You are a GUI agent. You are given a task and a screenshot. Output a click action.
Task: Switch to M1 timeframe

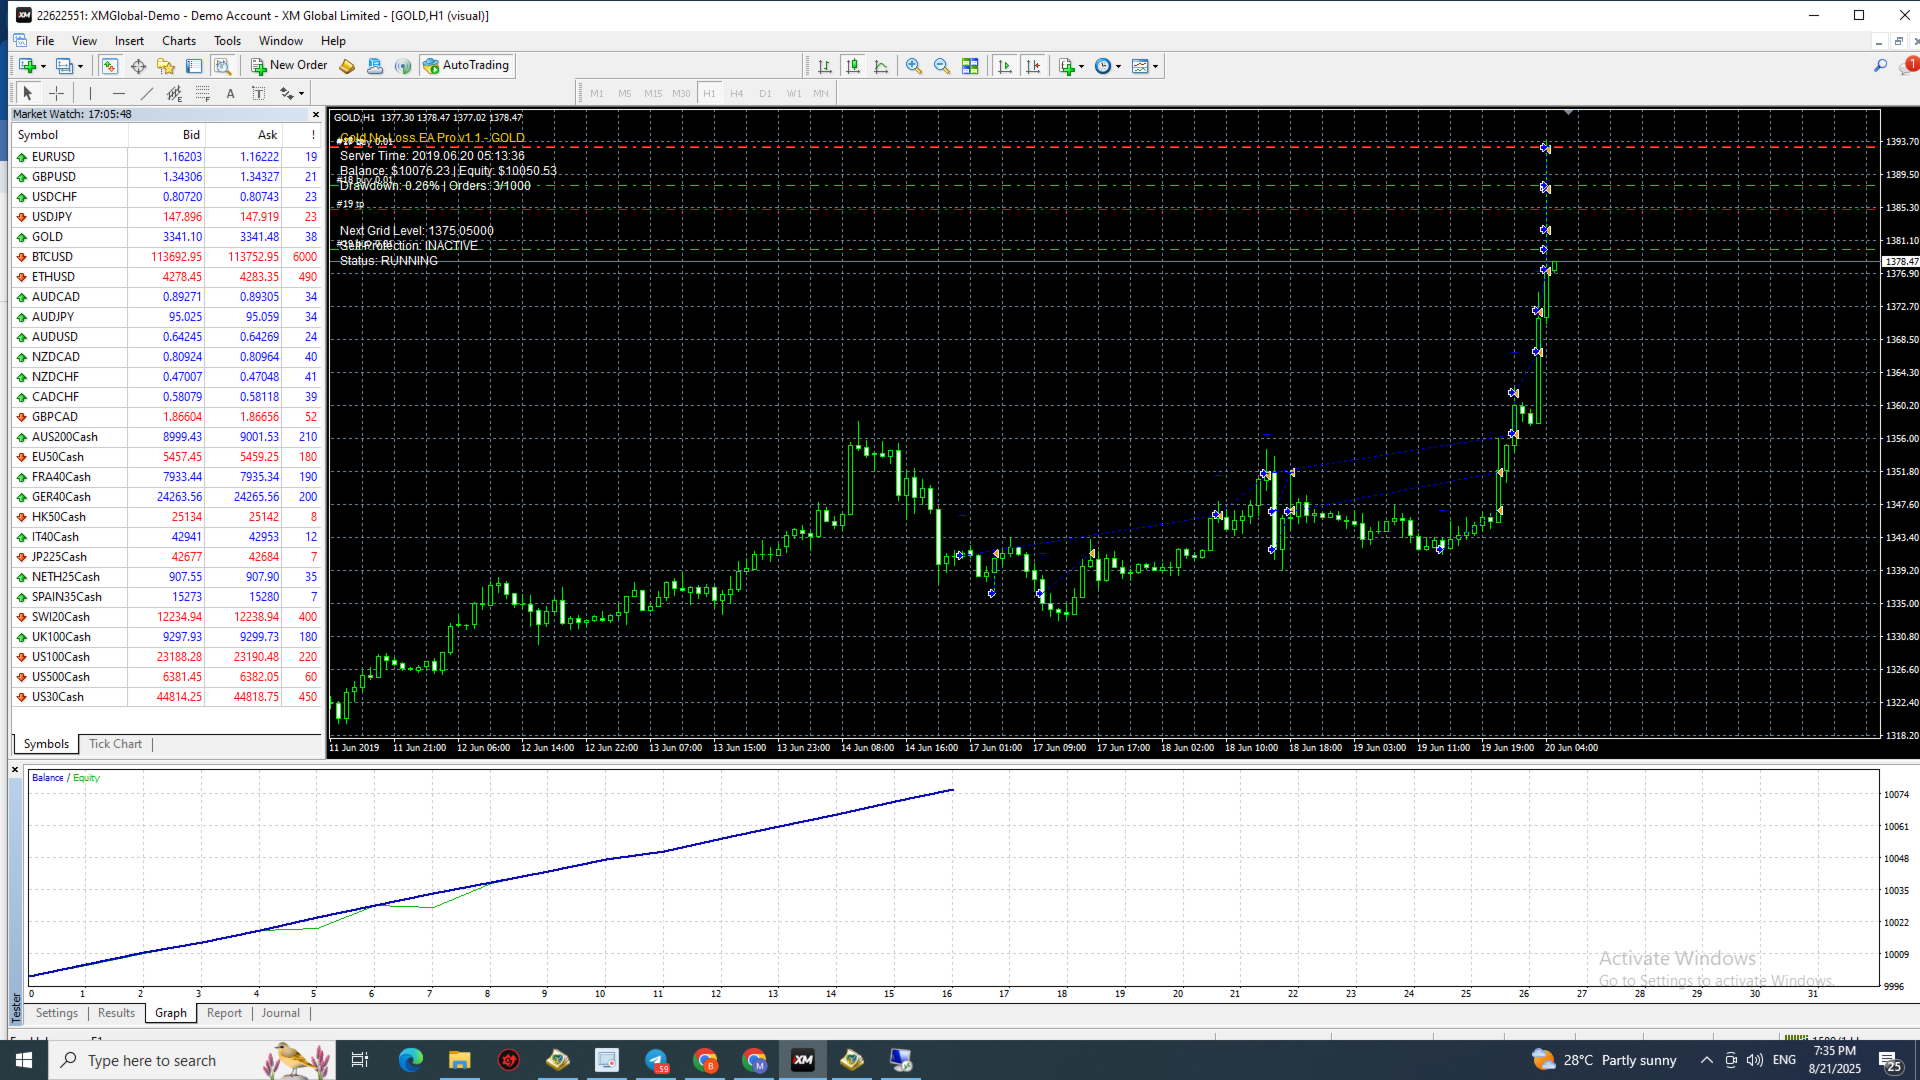597,94
